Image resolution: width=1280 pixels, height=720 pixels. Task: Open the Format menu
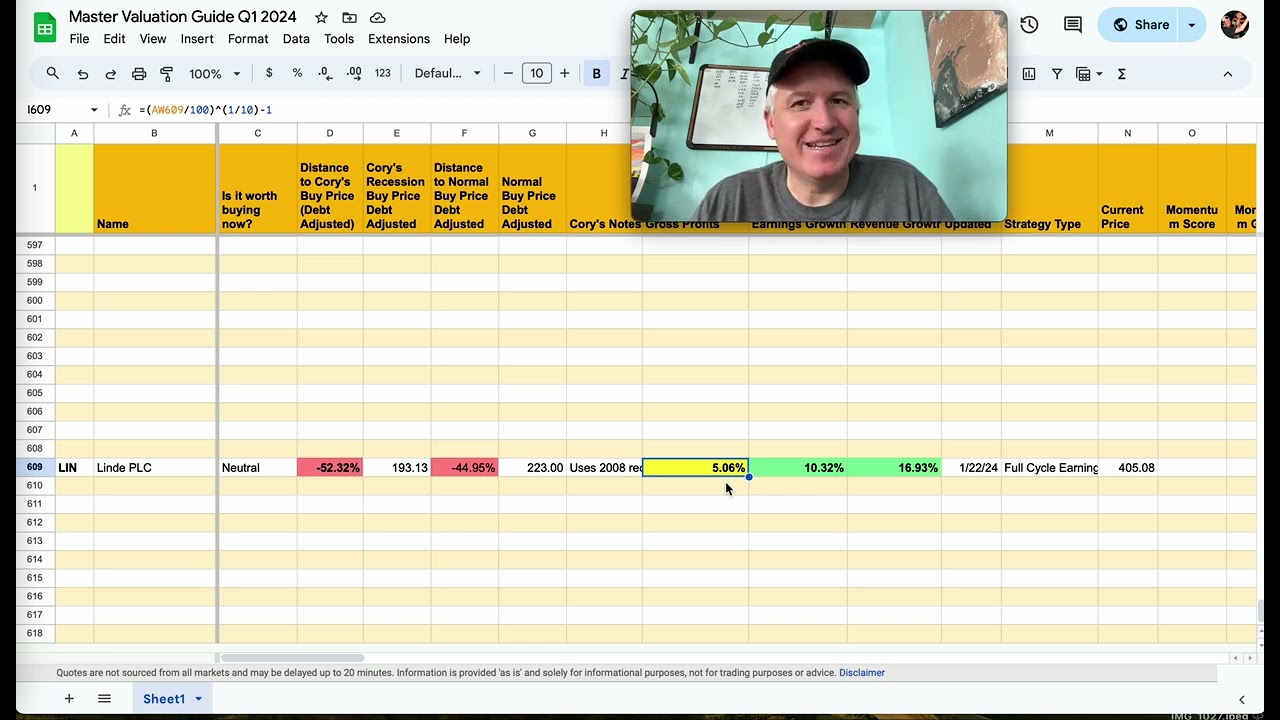[248, 39]
